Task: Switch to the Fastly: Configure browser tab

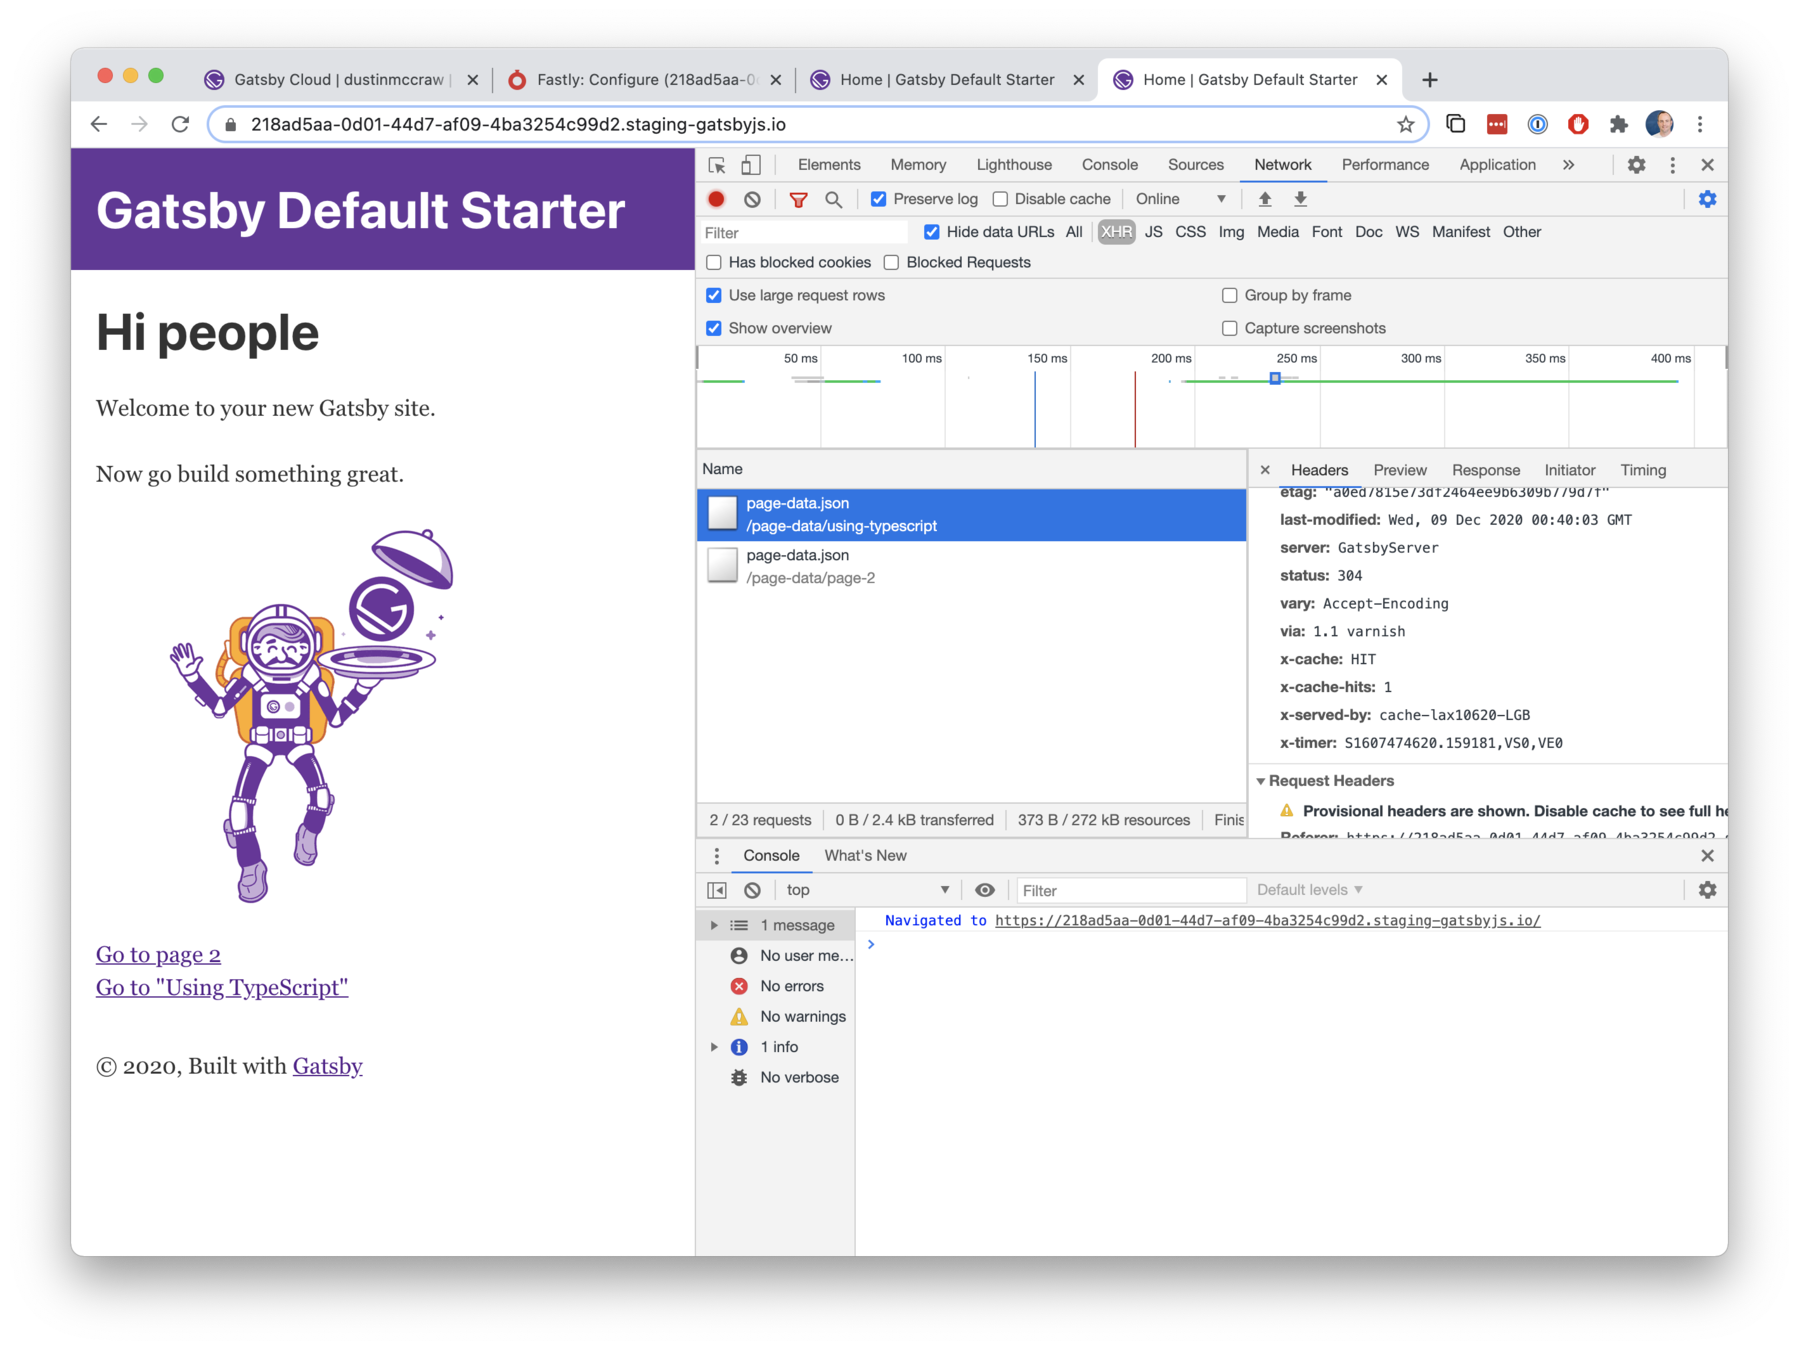Action: point(645,80)
